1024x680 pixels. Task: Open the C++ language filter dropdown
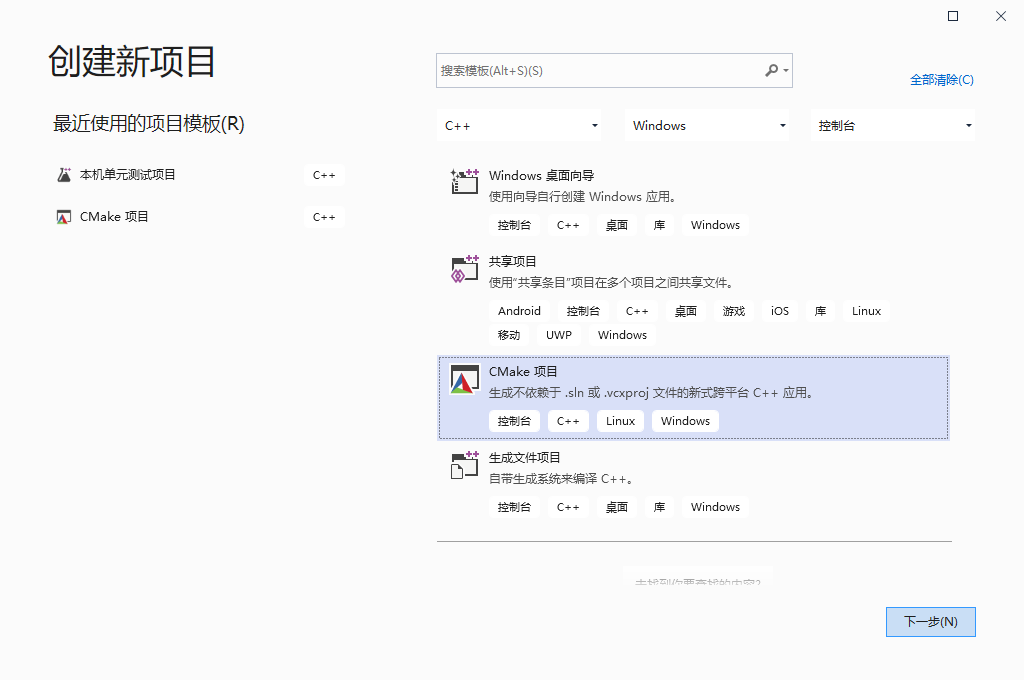pyautogui.click(x=519, y=125)
